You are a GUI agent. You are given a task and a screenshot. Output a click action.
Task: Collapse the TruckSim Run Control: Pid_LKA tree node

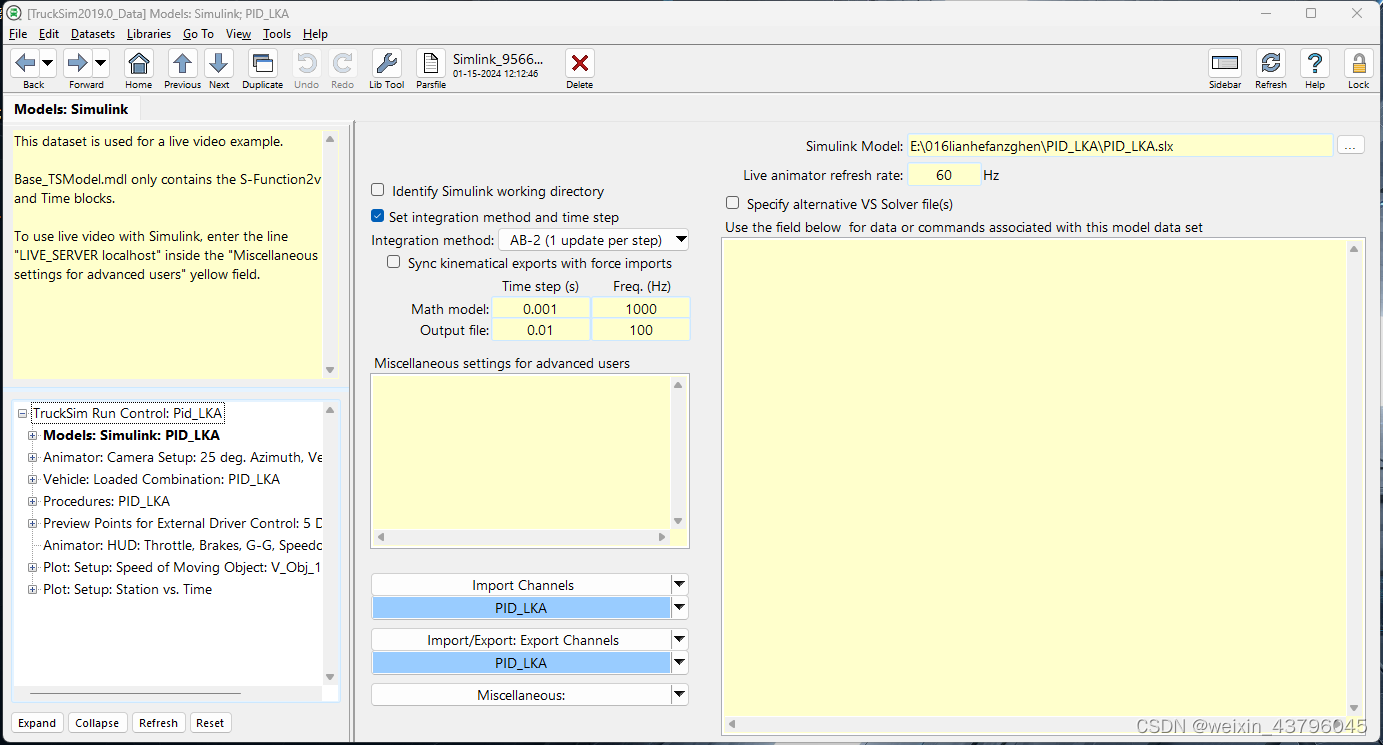click(x=23, y=413)
